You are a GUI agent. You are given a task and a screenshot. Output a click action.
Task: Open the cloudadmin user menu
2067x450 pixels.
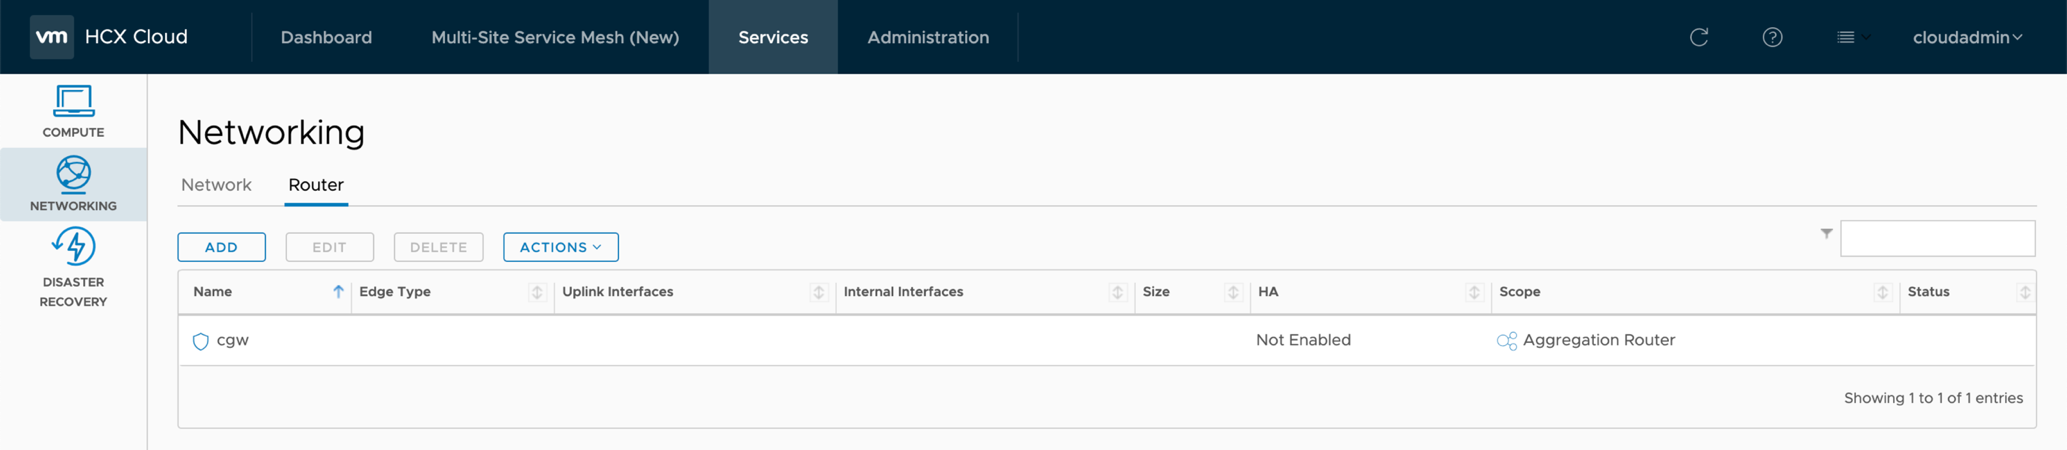pyautogui.click(x=1966, y=37)
